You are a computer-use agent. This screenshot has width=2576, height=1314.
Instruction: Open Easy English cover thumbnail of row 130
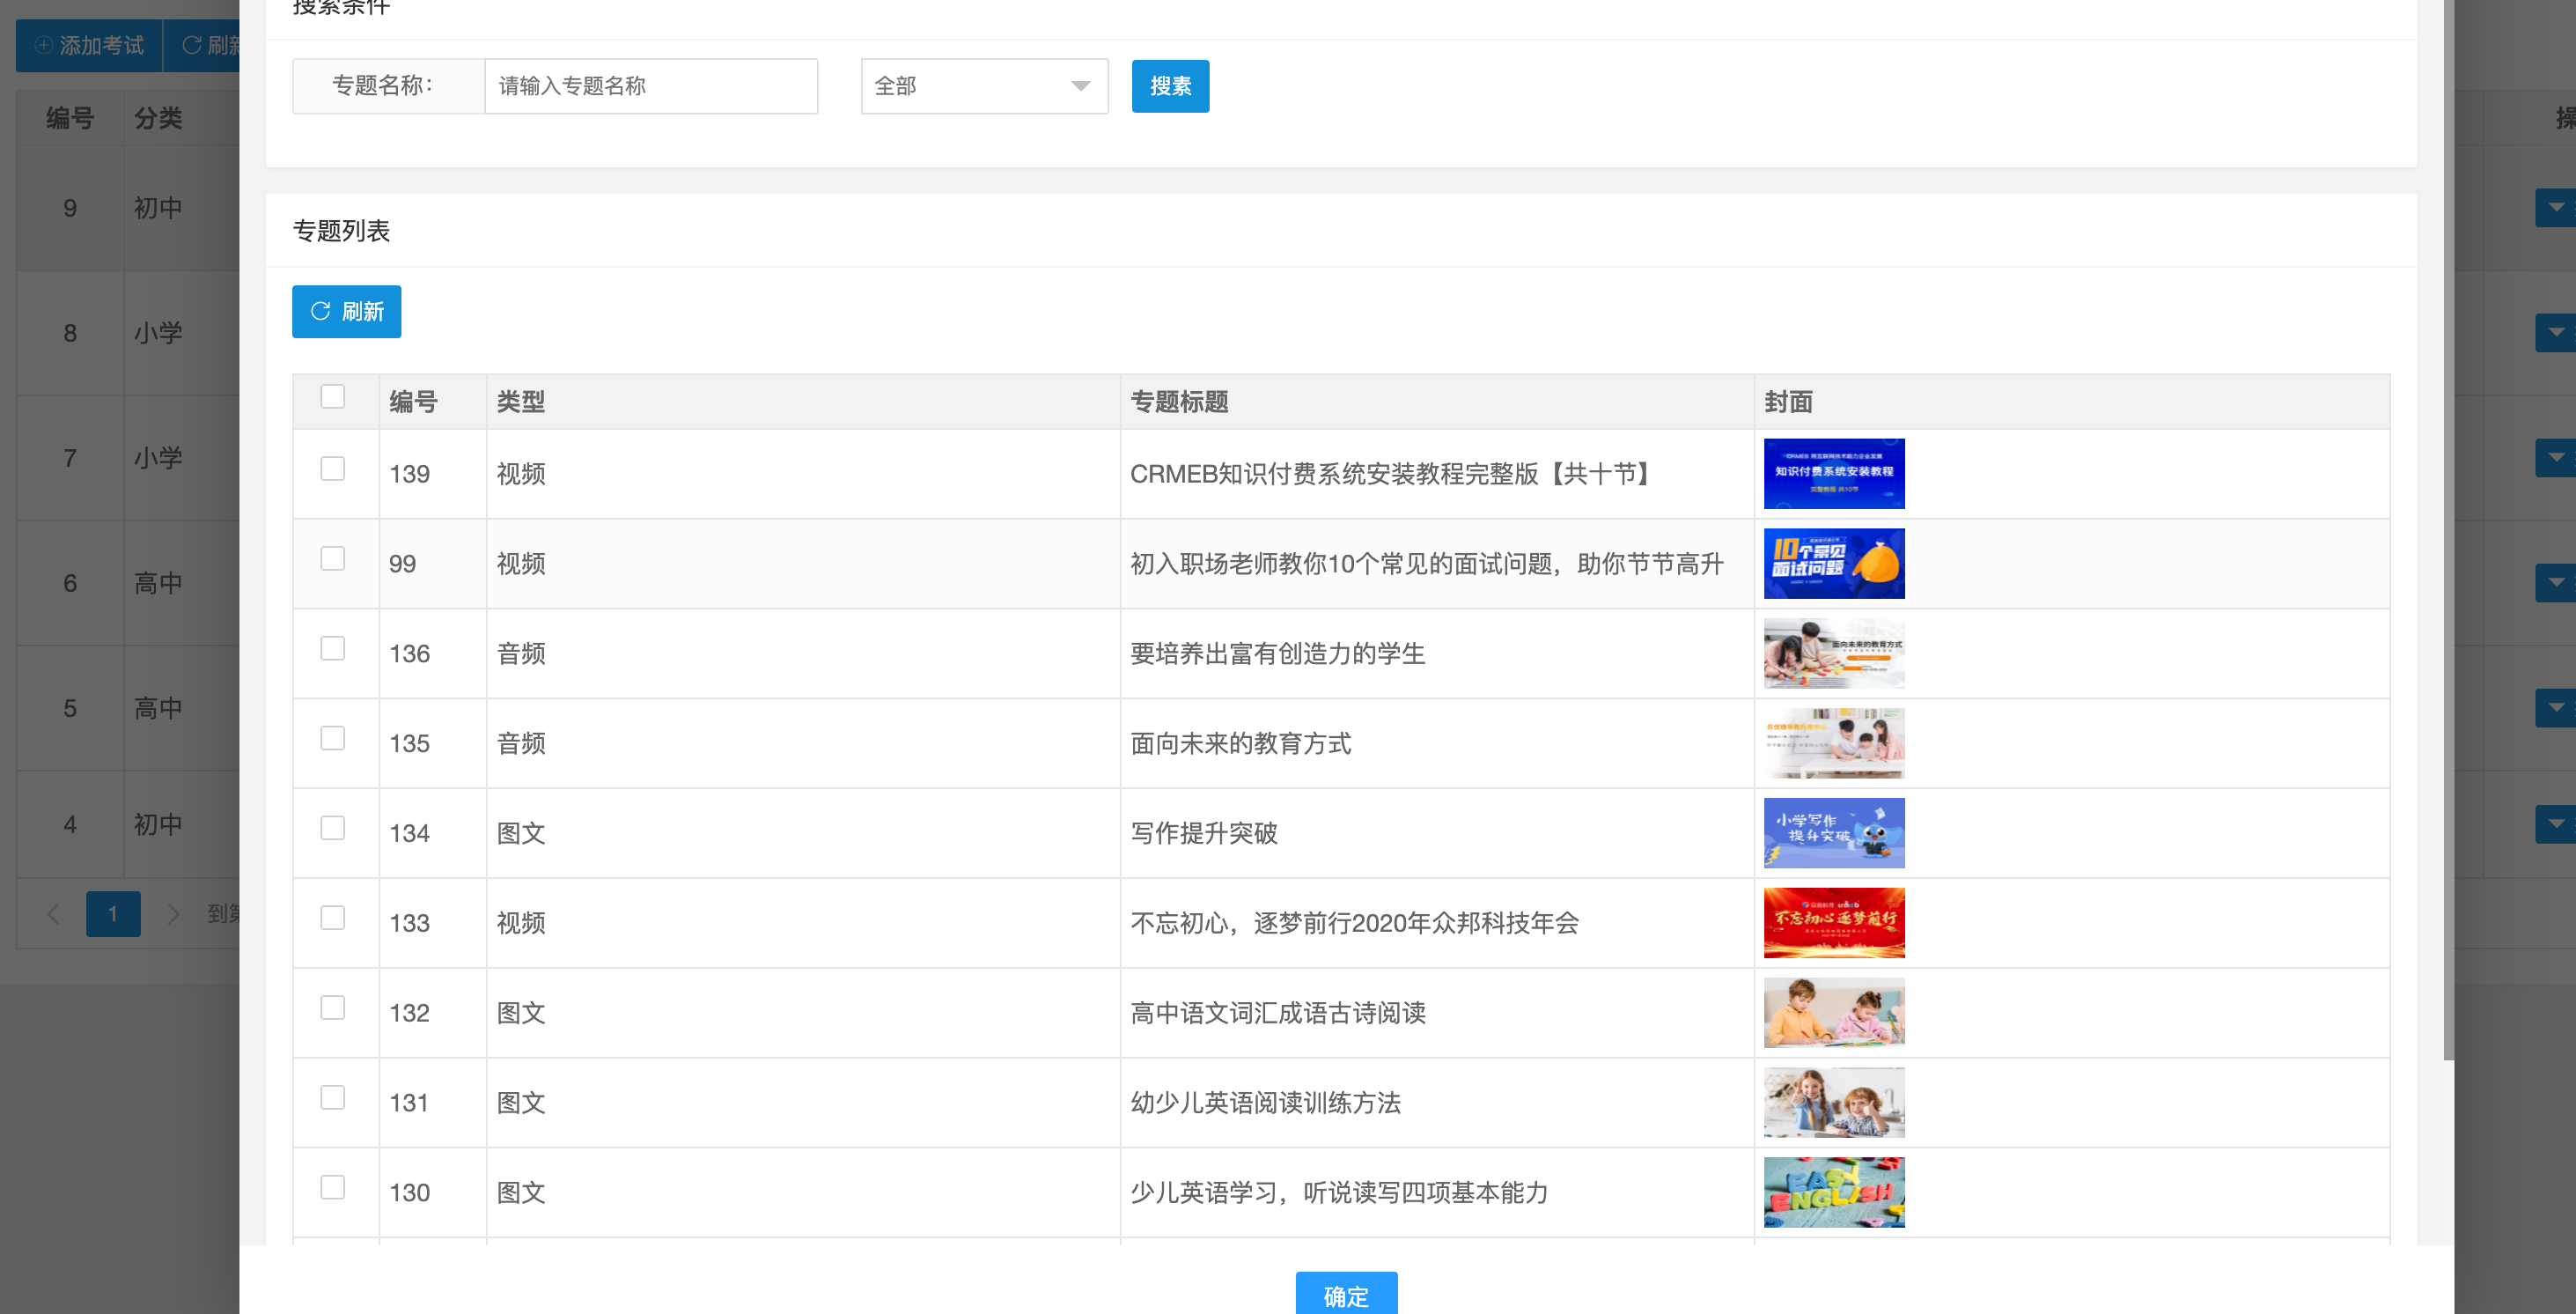pyautogui.click(x=1834, y=1193)
